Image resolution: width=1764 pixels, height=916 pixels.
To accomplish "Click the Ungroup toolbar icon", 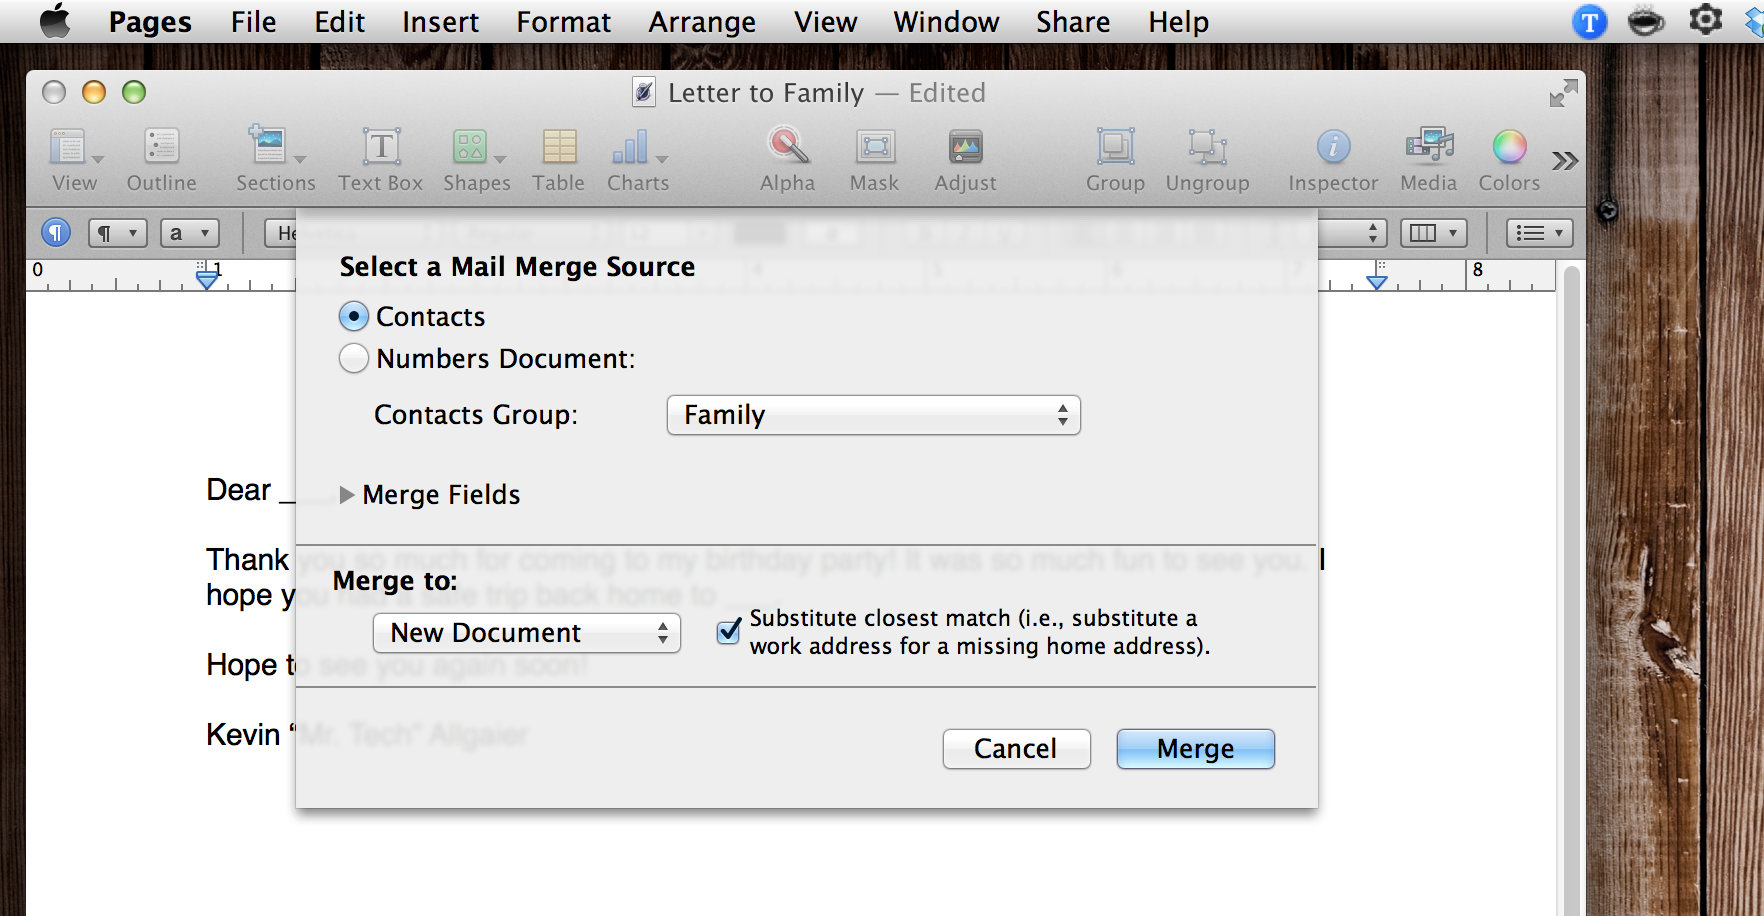I will tap(1207, 158).
